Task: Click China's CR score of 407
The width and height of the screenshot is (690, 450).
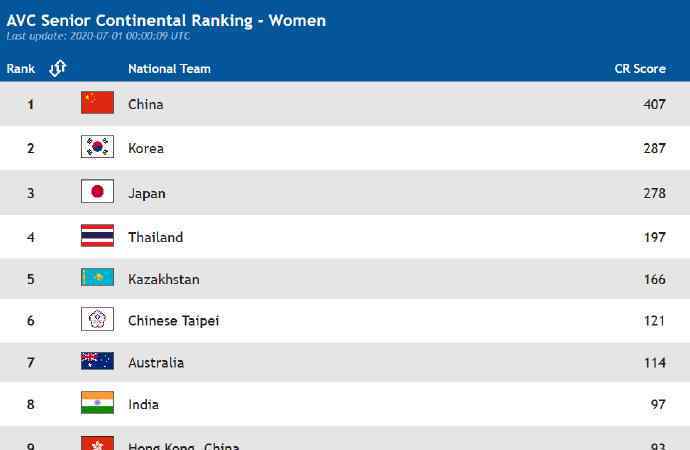Action: coord(654,104)
